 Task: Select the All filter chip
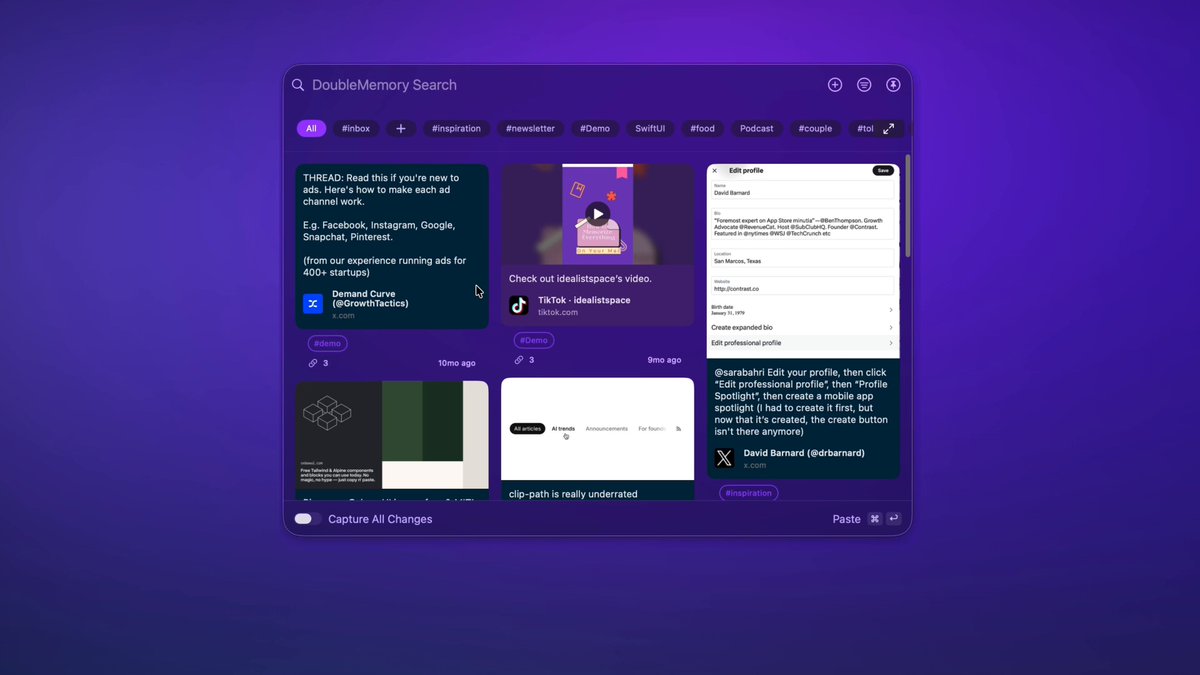coord(311,129)
